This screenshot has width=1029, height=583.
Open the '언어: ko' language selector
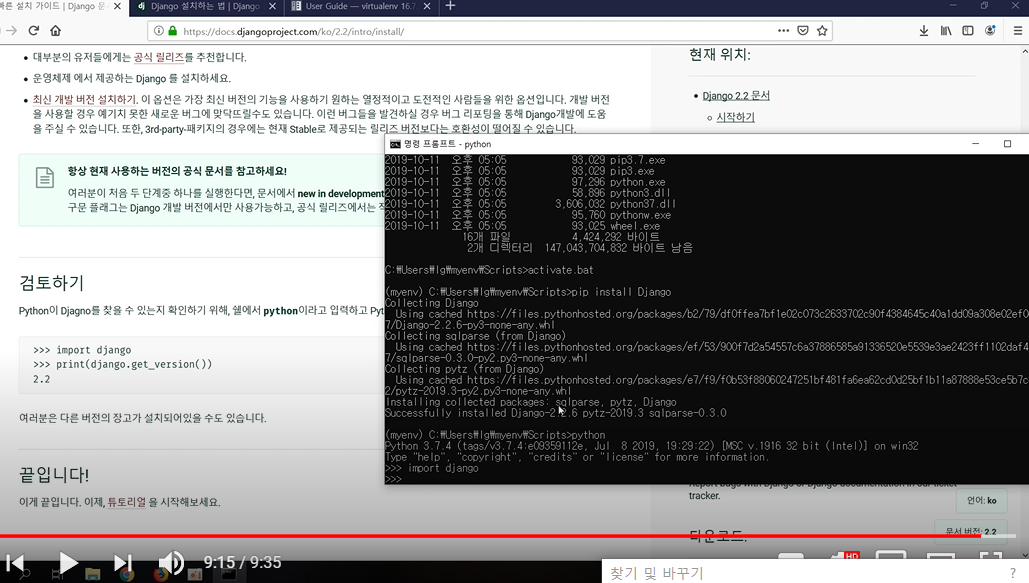pyautogui.click(x=981, y=500)
